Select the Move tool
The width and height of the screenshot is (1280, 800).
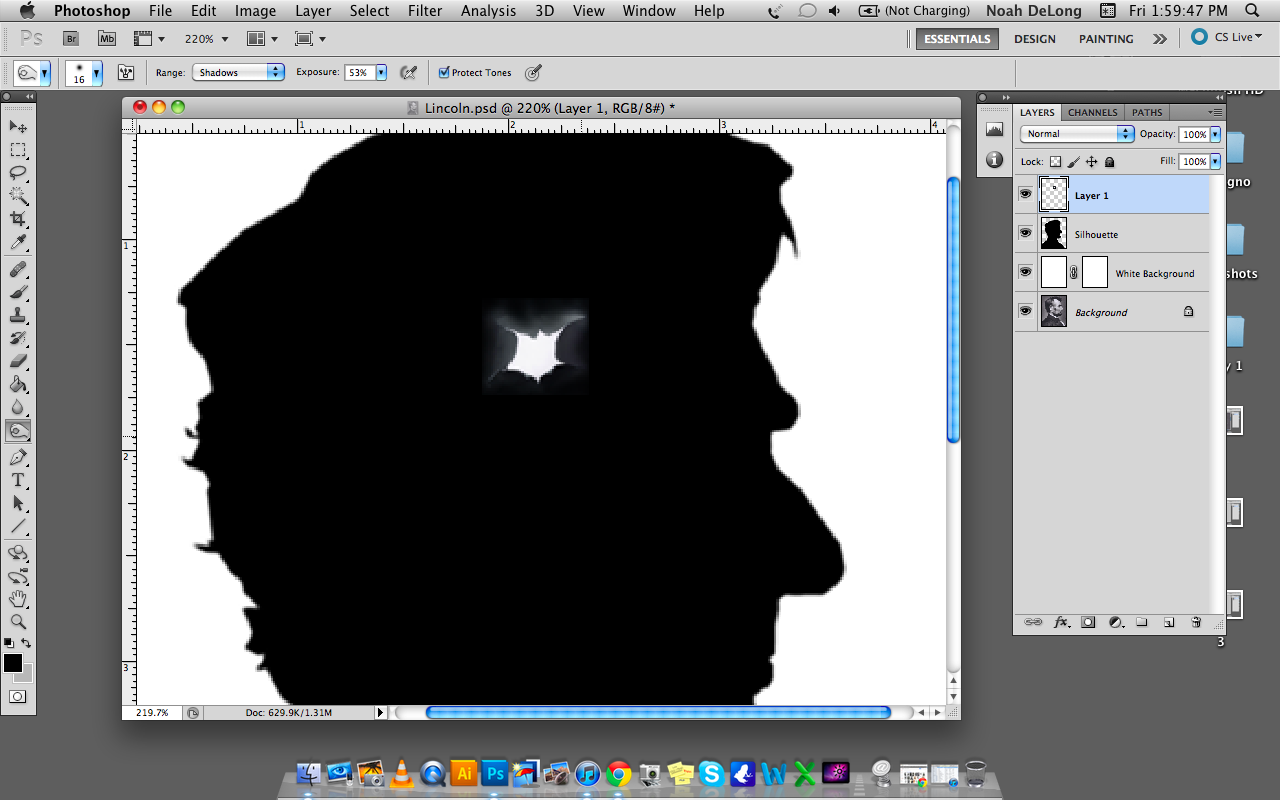coord(18,127)
